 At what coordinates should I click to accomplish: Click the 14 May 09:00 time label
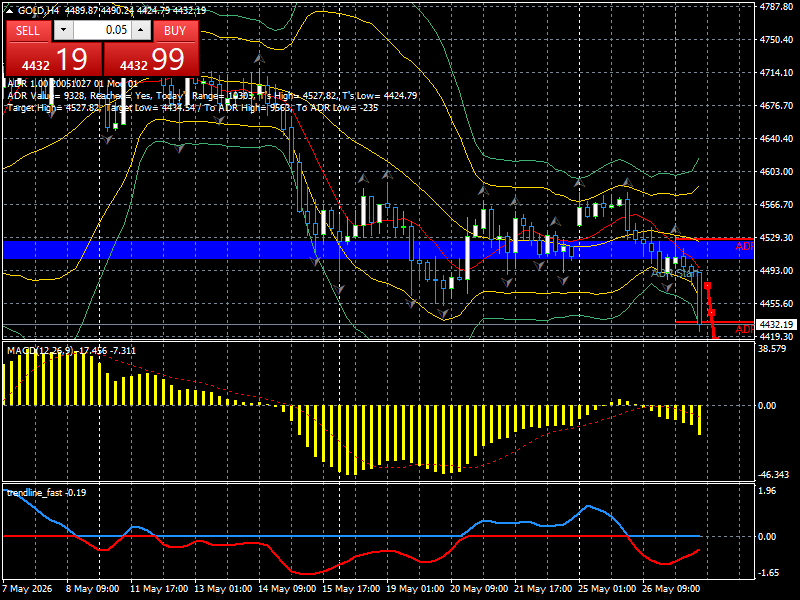tap(287, 589)
